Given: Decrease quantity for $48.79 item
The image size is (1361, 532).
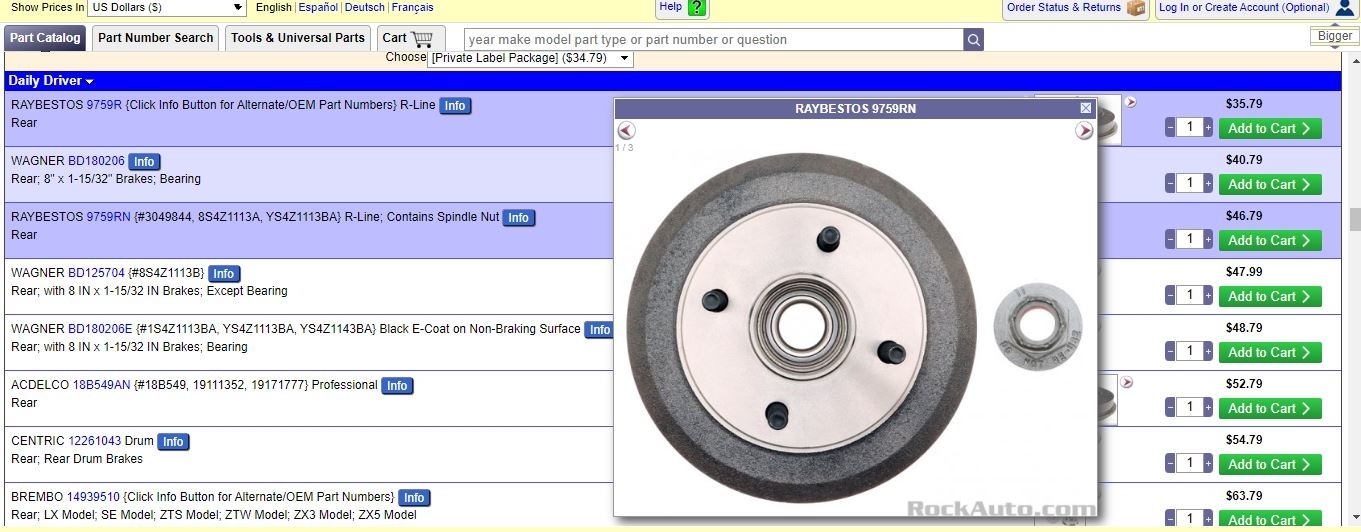Looking at the screenshot, I should pyautogui.click(x=1170, y=352).
